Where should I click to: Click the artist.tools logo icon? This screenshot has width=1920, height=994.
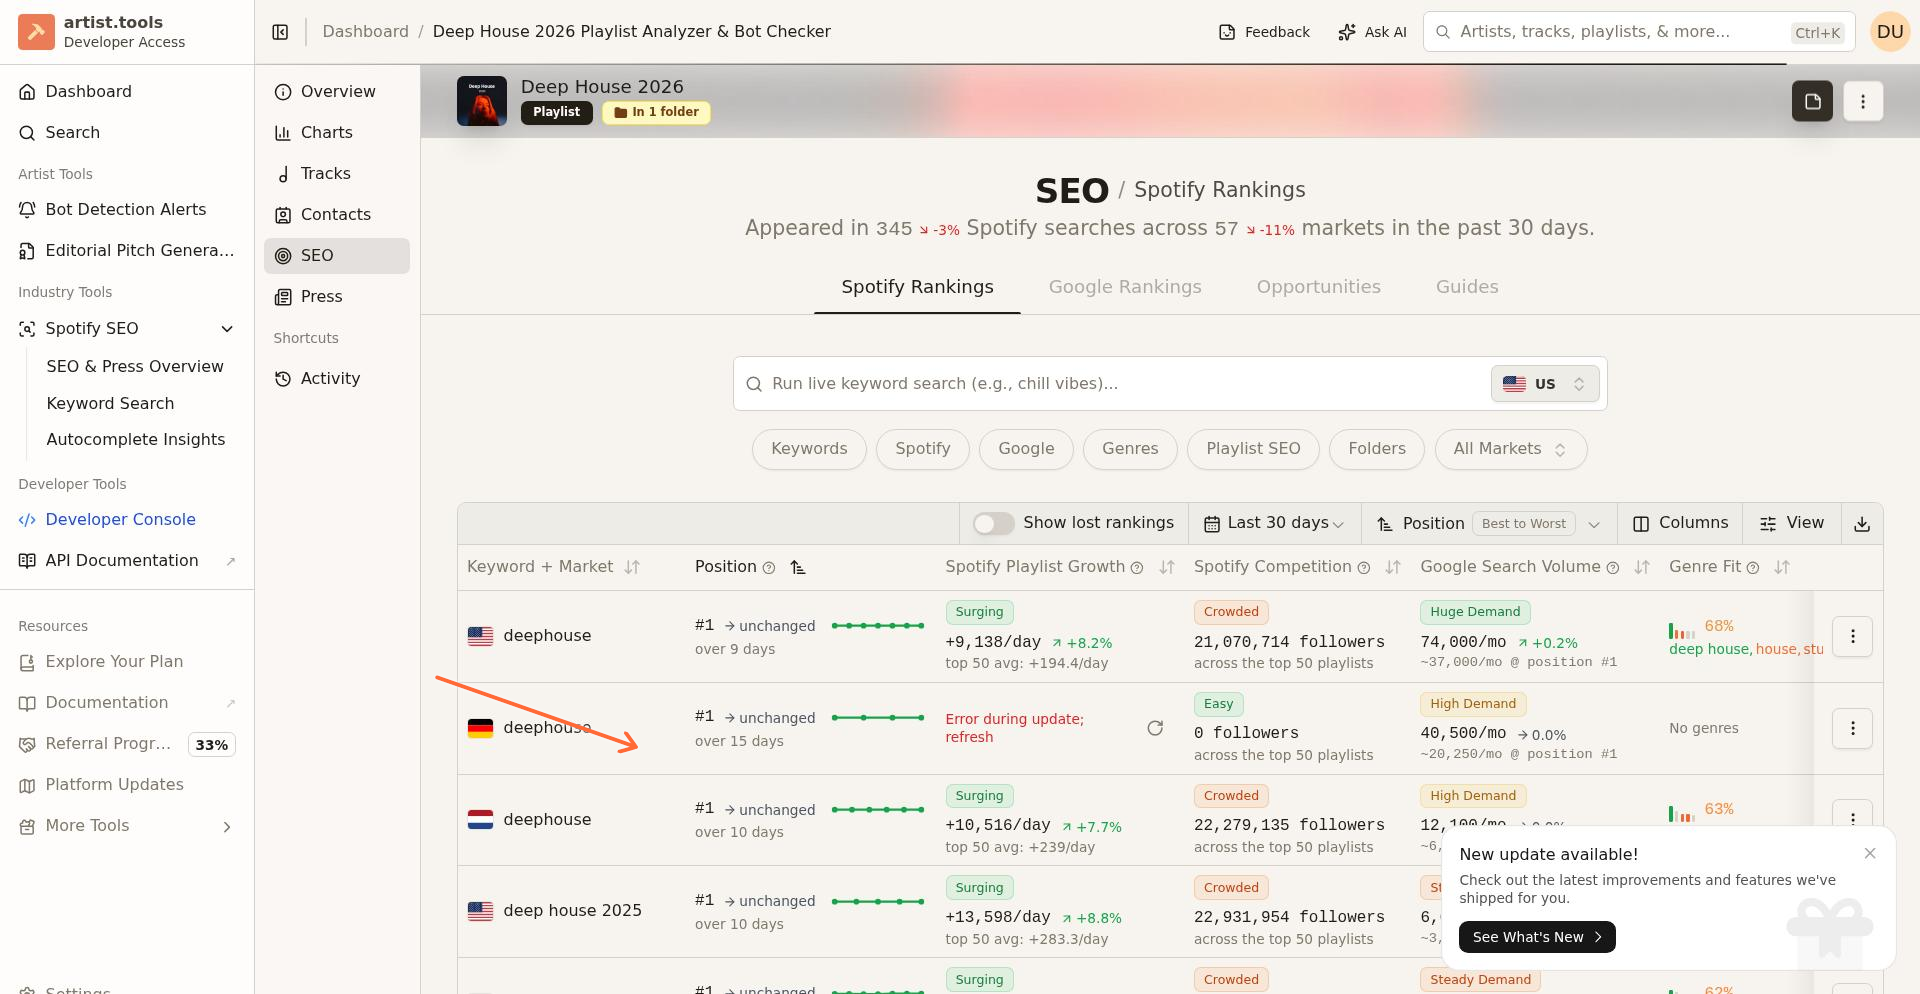click(36, 32)
